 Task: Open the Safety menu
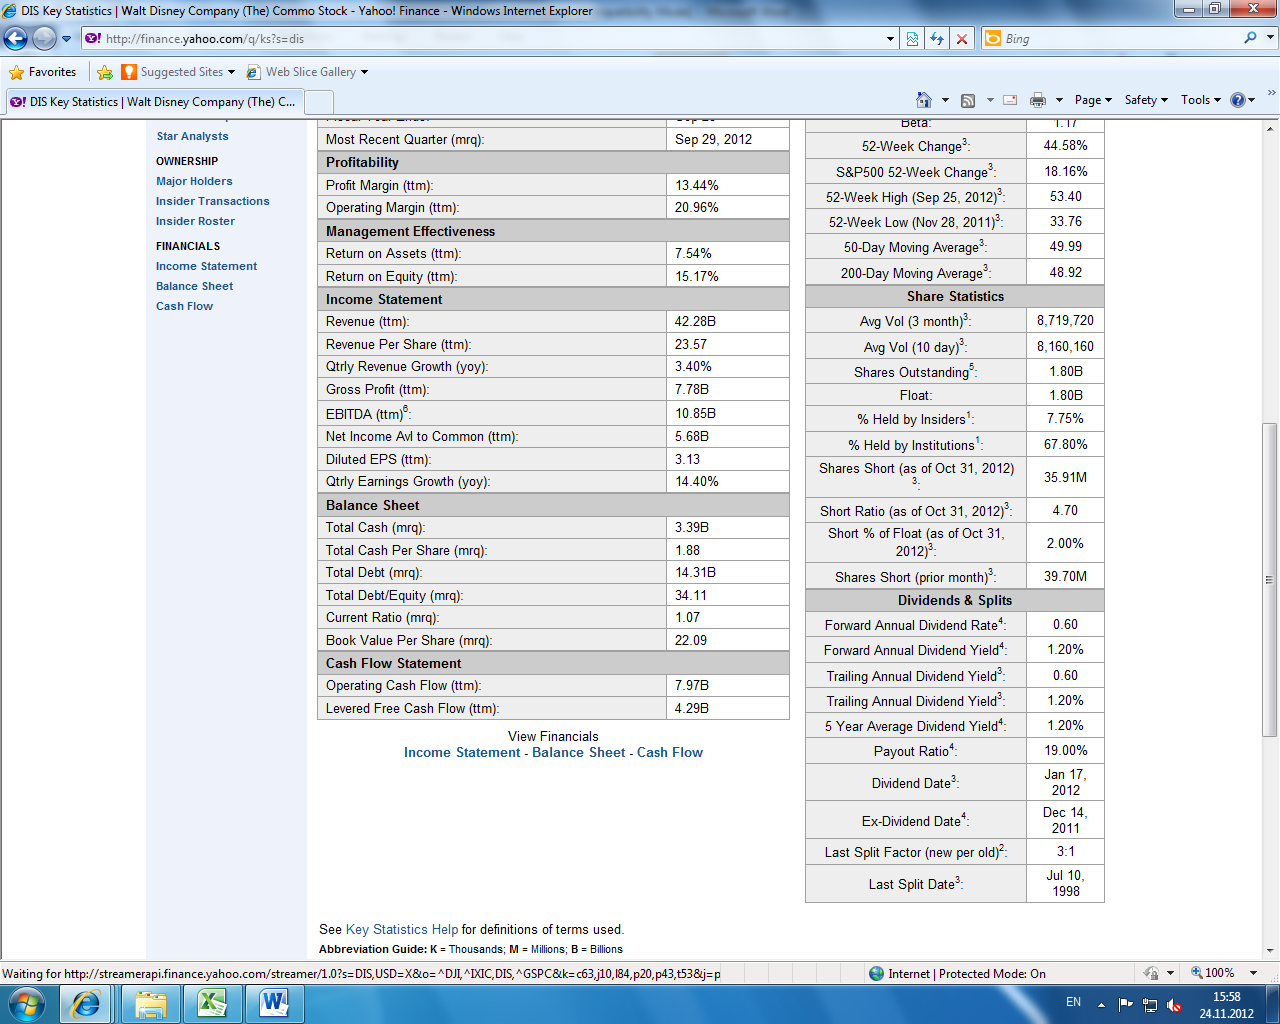click(1146, 100)
